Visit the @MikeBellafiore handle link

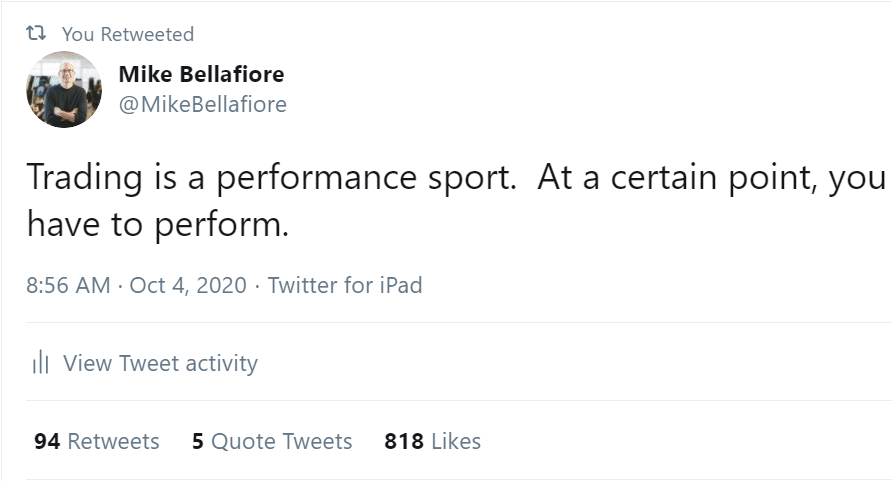click(203, 104)
